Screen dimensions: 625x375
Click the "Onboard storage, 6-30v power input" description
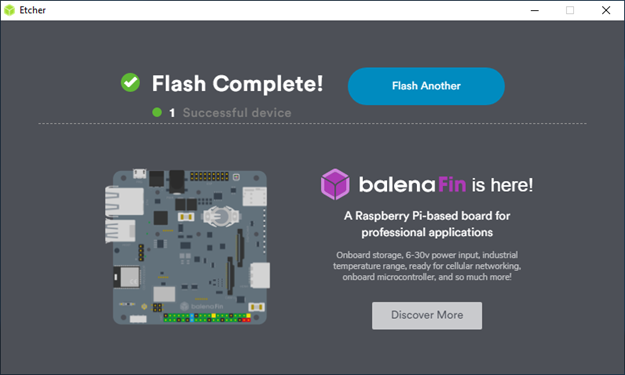click(427, 266)
